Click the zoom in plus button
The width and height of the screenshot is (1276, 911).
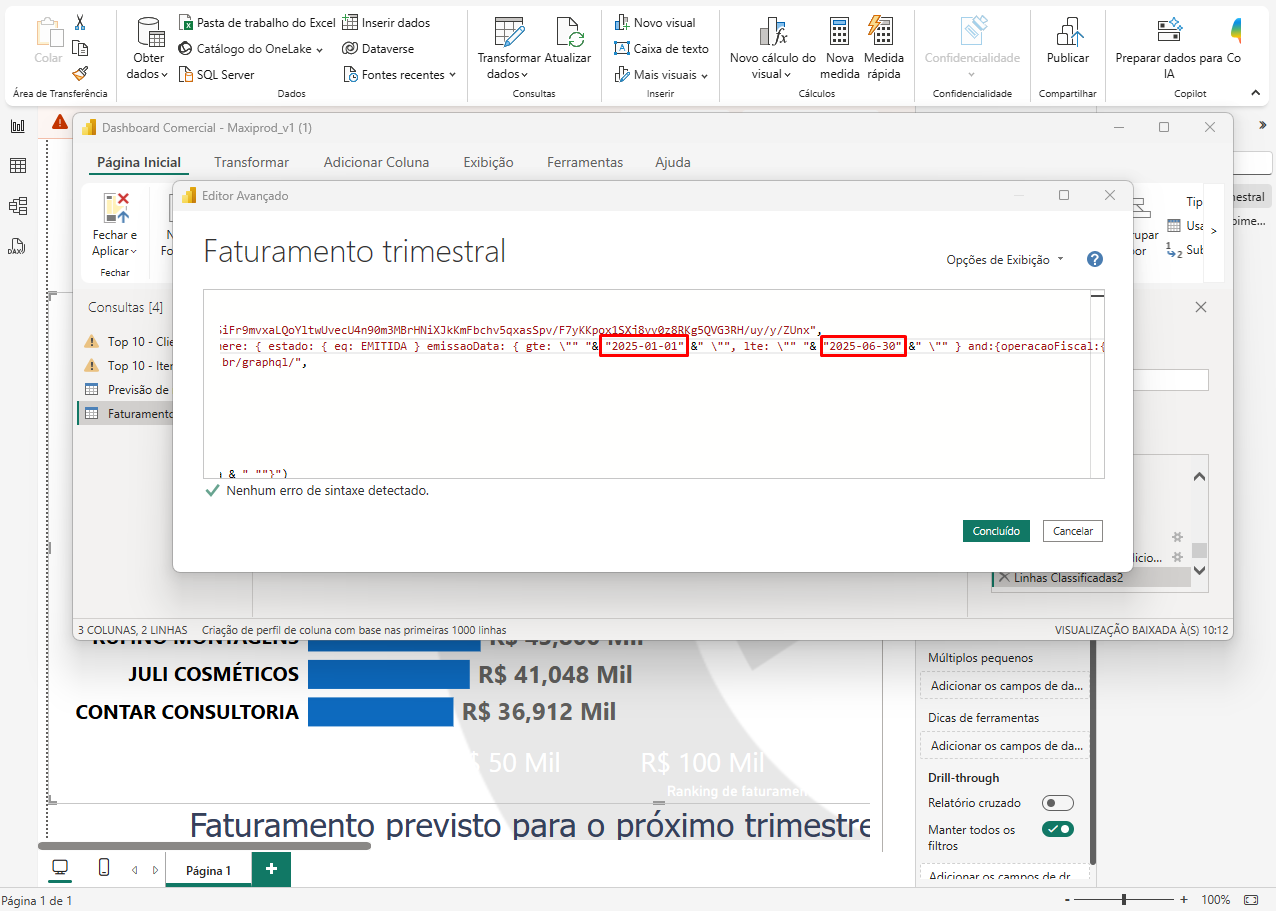click(1184, 899)
